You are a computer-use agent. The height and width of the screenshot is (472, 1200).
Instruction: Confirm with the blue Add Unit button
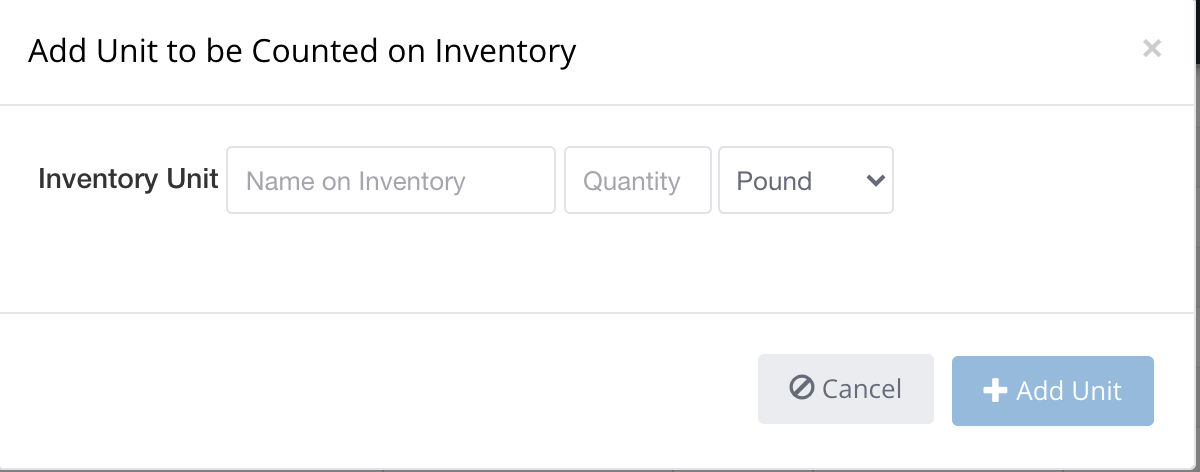pyautogui.click(x=1052, y=390)
